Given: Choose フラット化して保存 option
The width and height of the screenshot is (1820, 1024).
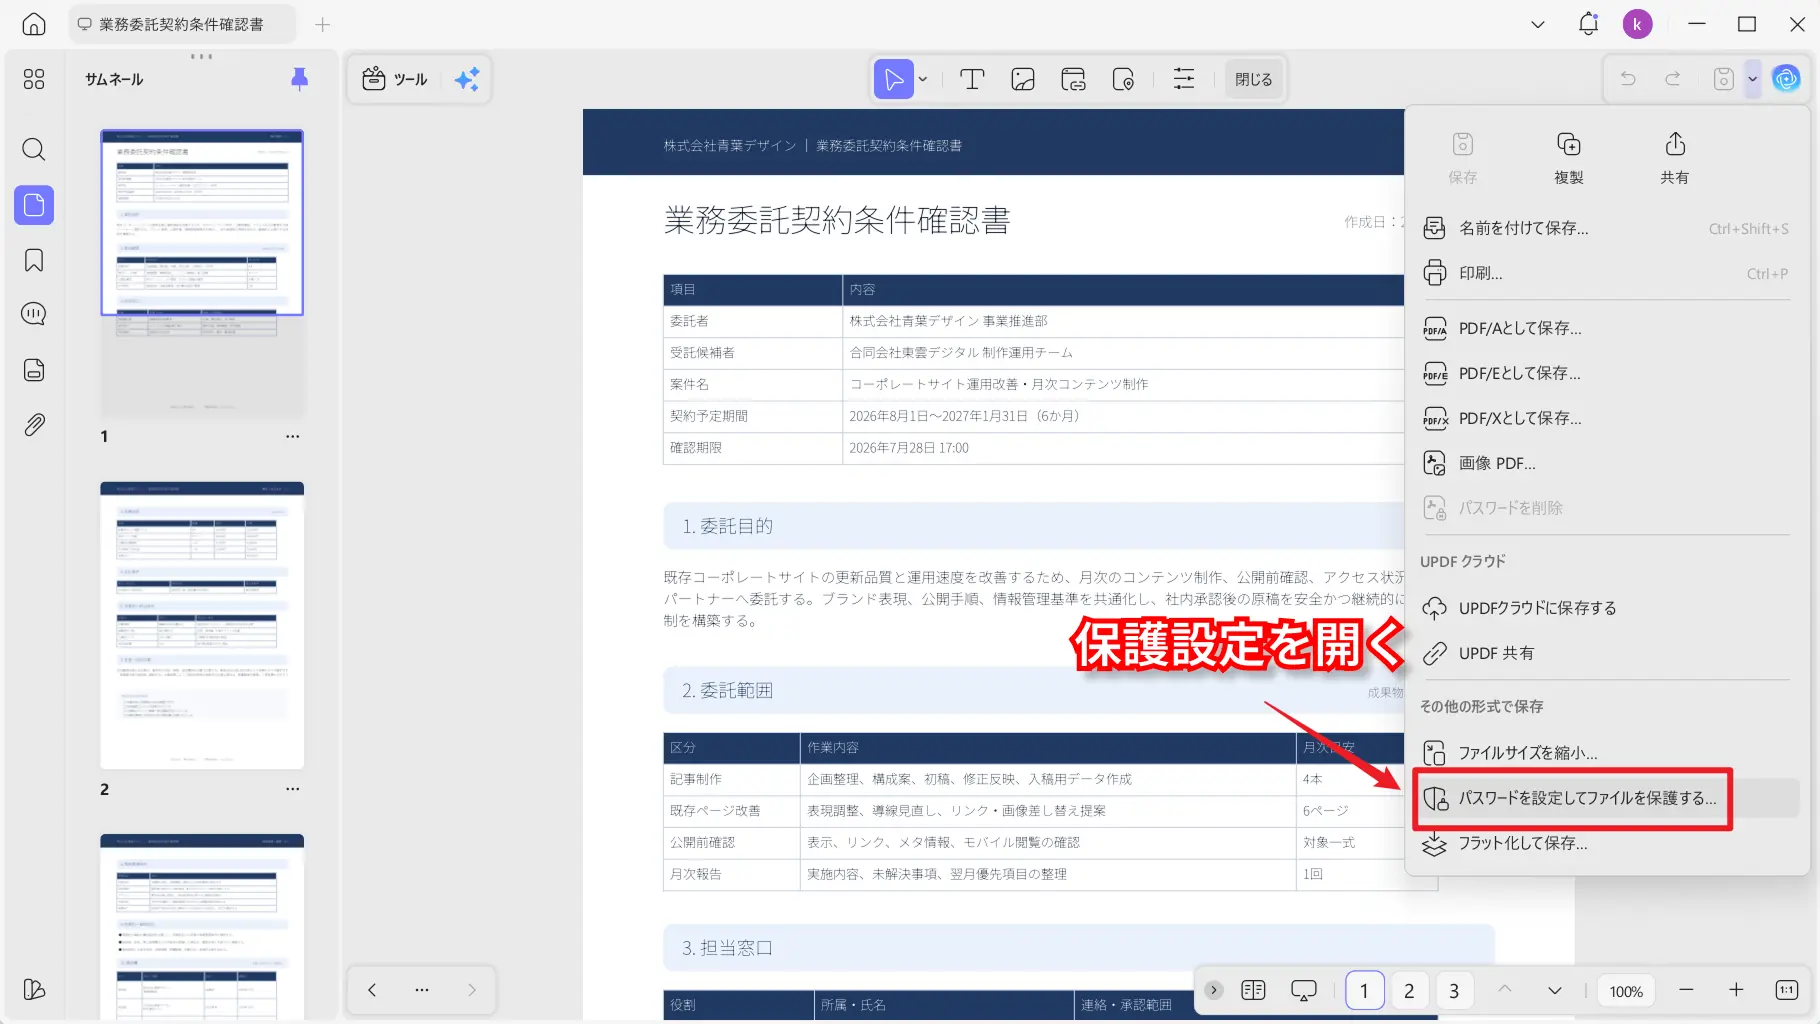Looking at the screenshot, I should click(1606, 843).
